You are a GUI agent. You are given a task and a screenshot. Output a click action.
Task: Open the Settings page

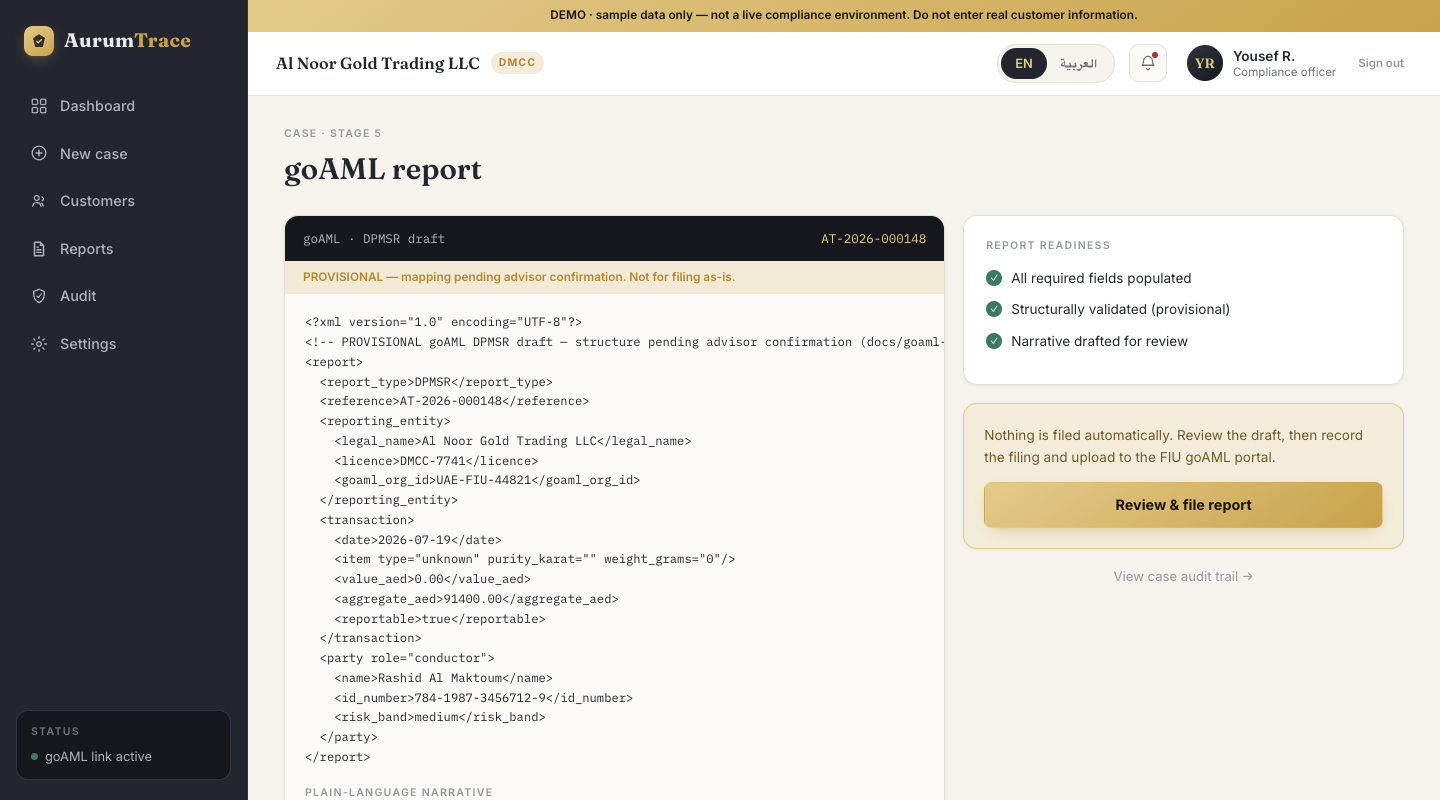click(x=124, y=344)
